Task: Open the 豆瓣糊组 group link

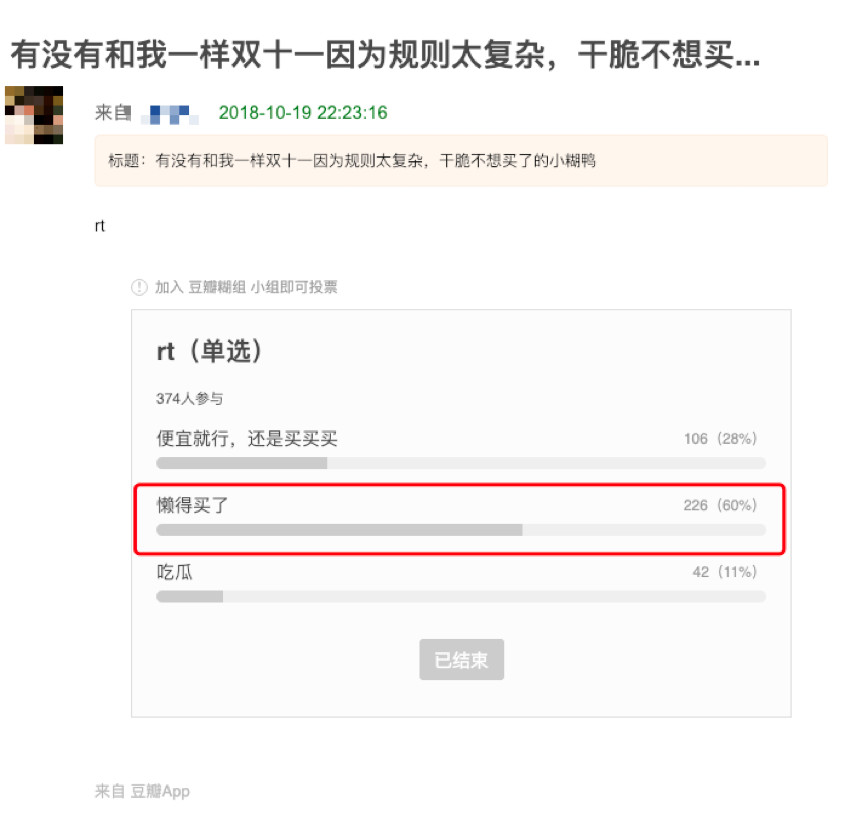Action: (217, 287)
